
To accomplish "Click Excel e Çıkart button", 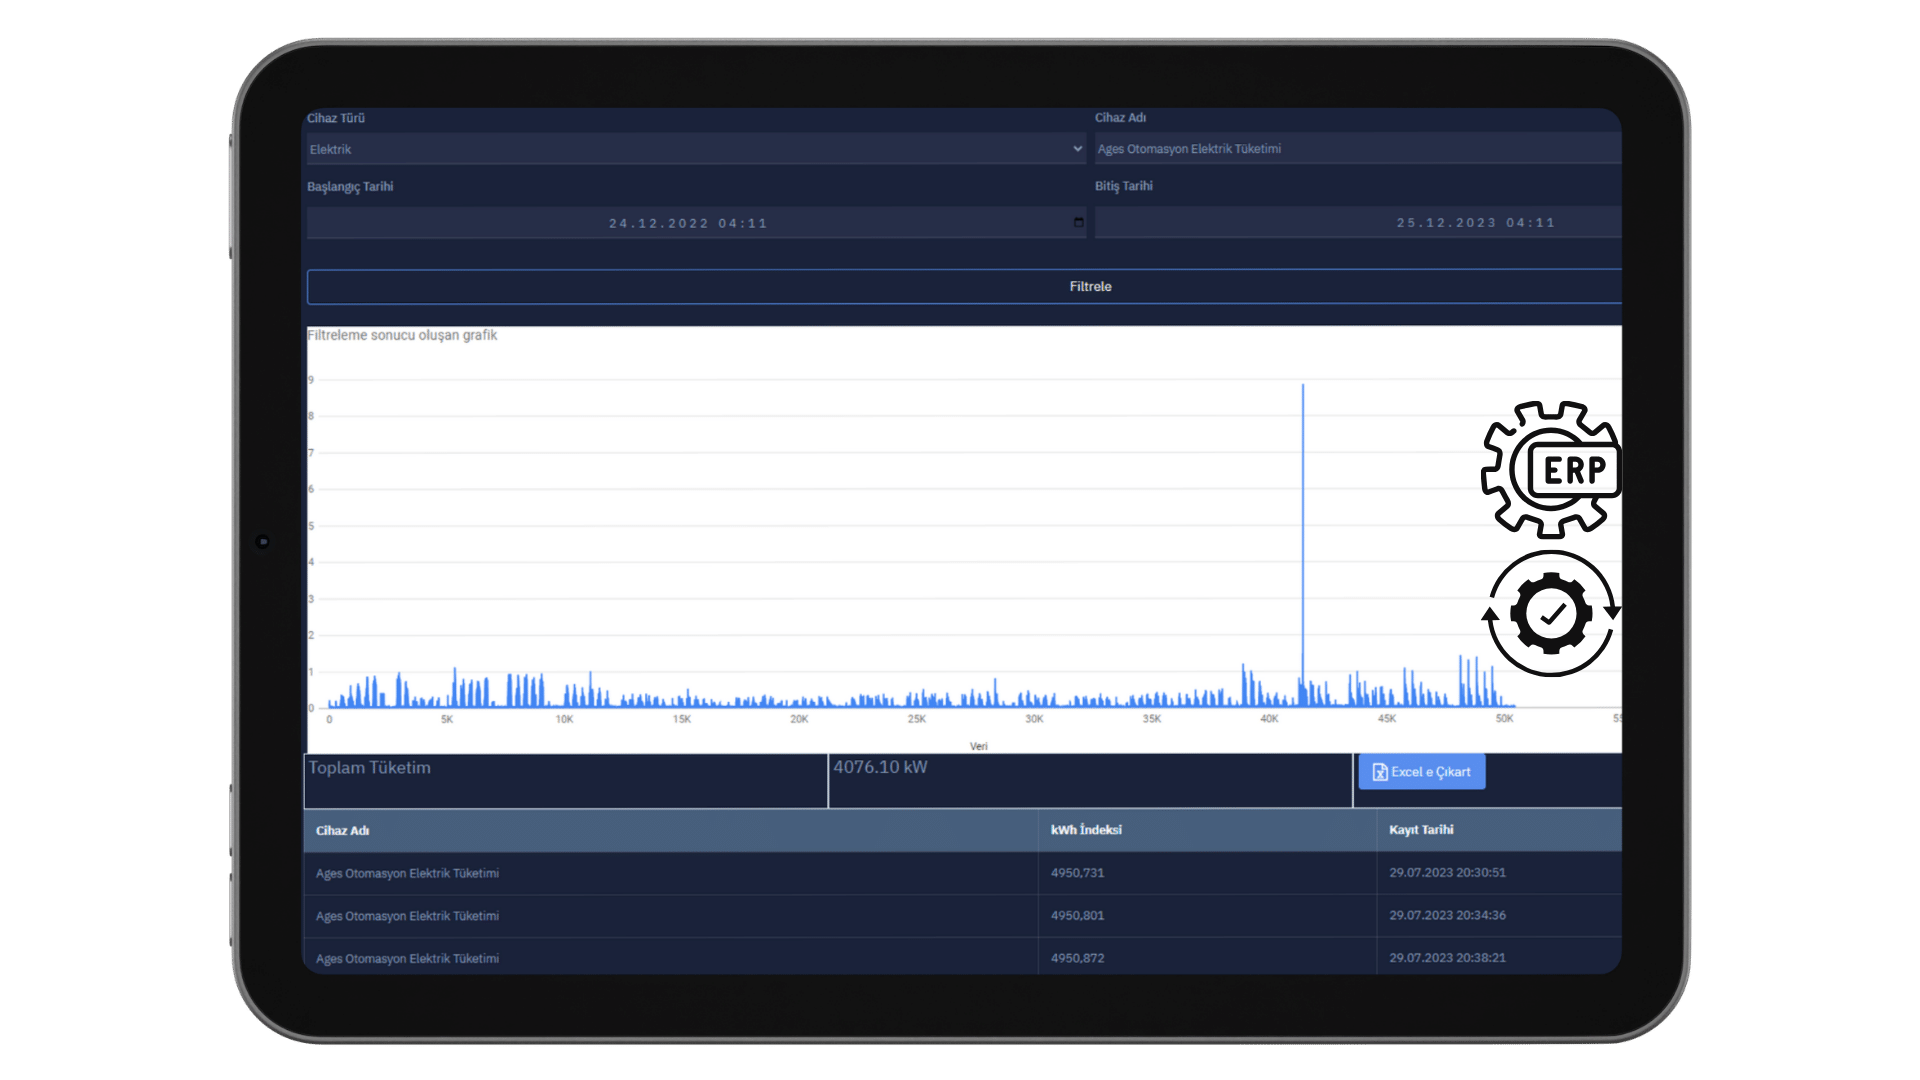I will pyautogui.click(x=1421, y=772).
